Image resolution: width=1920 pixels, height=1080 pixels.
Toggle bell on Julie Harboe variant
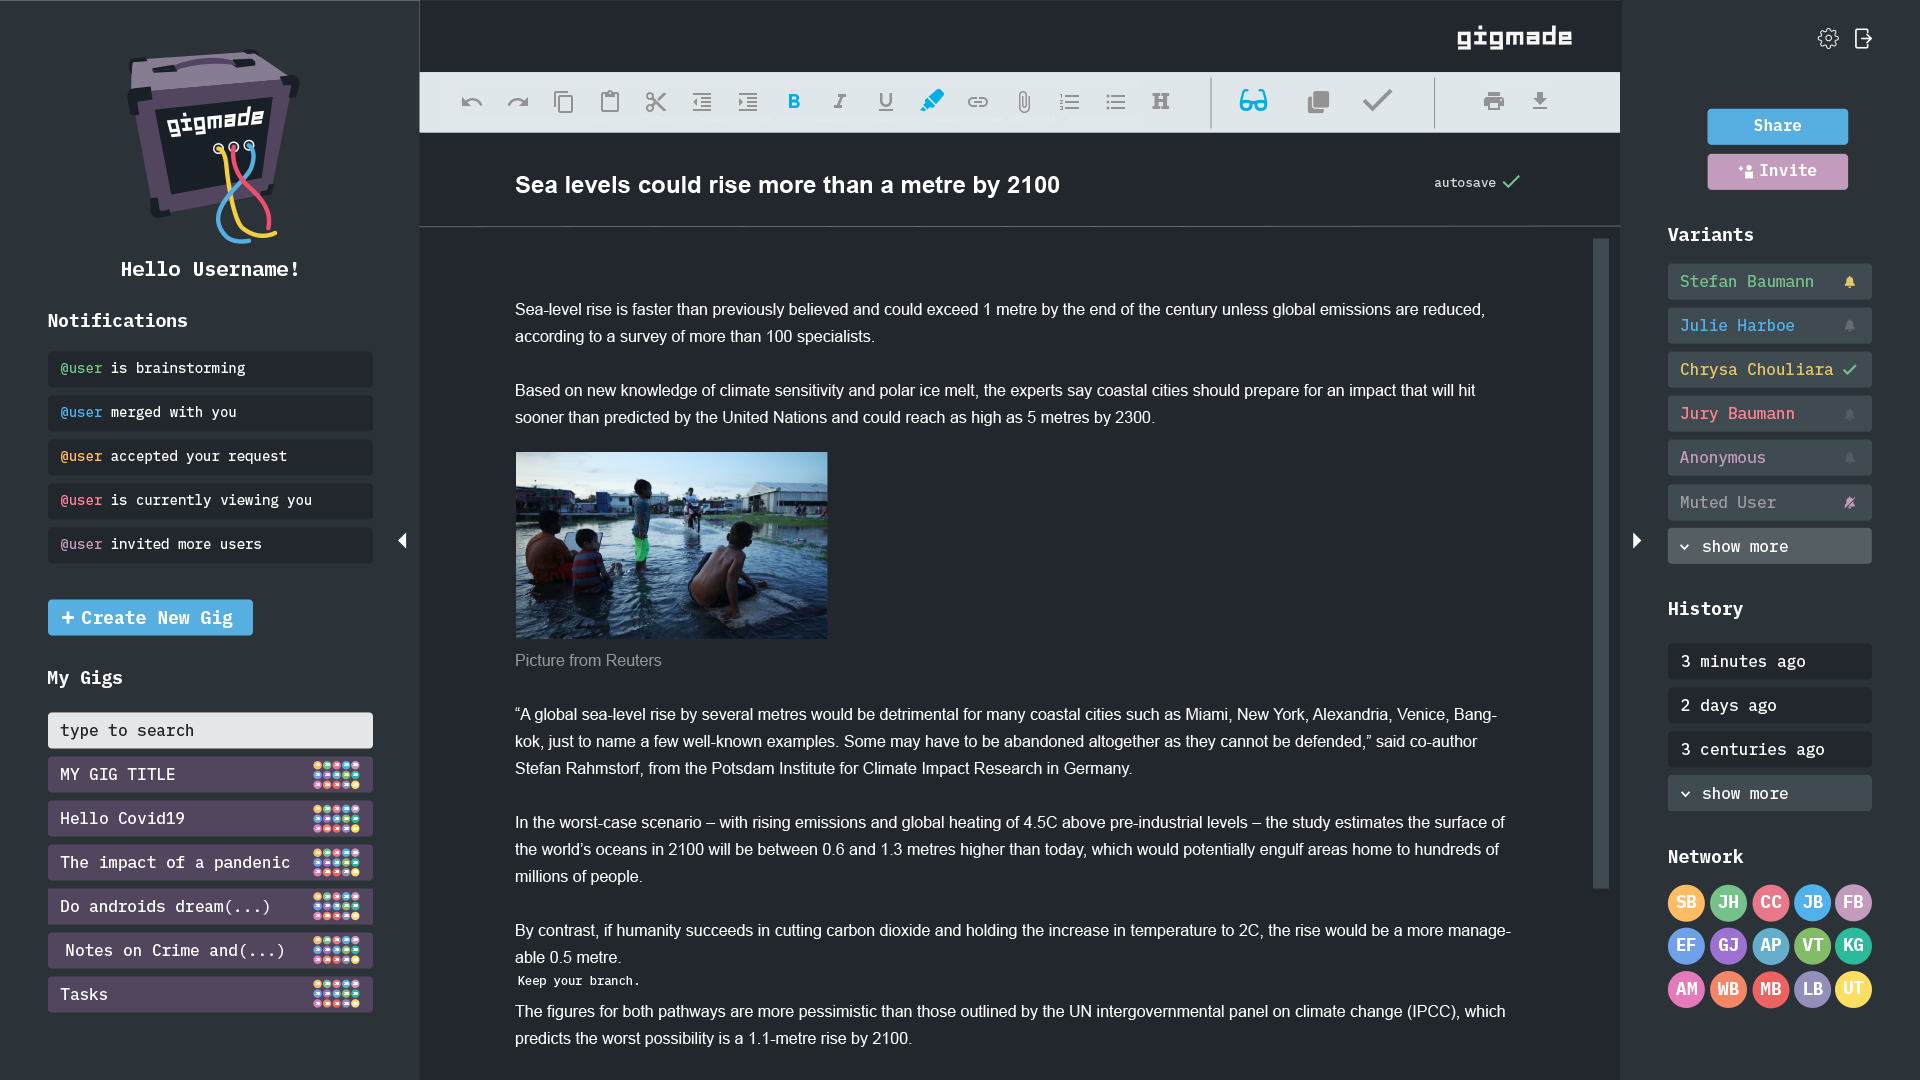(x=1850, y=326)
